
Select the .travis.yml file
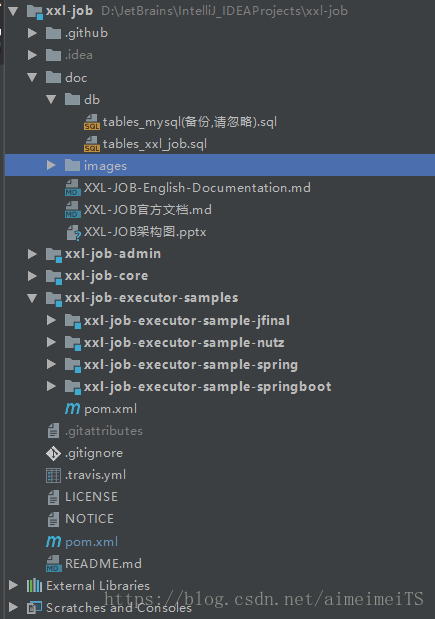click(x=96, y=475)
